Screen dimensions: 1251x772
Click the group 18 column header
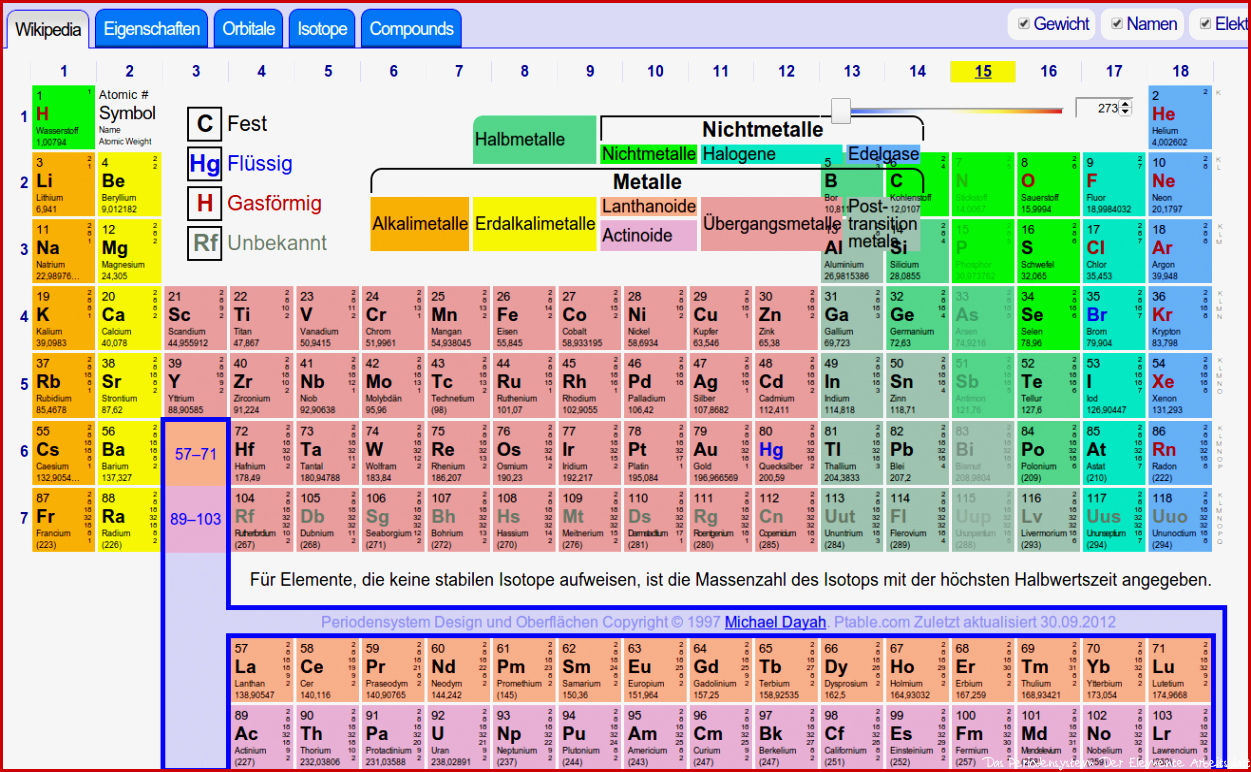pos(1181,71)
